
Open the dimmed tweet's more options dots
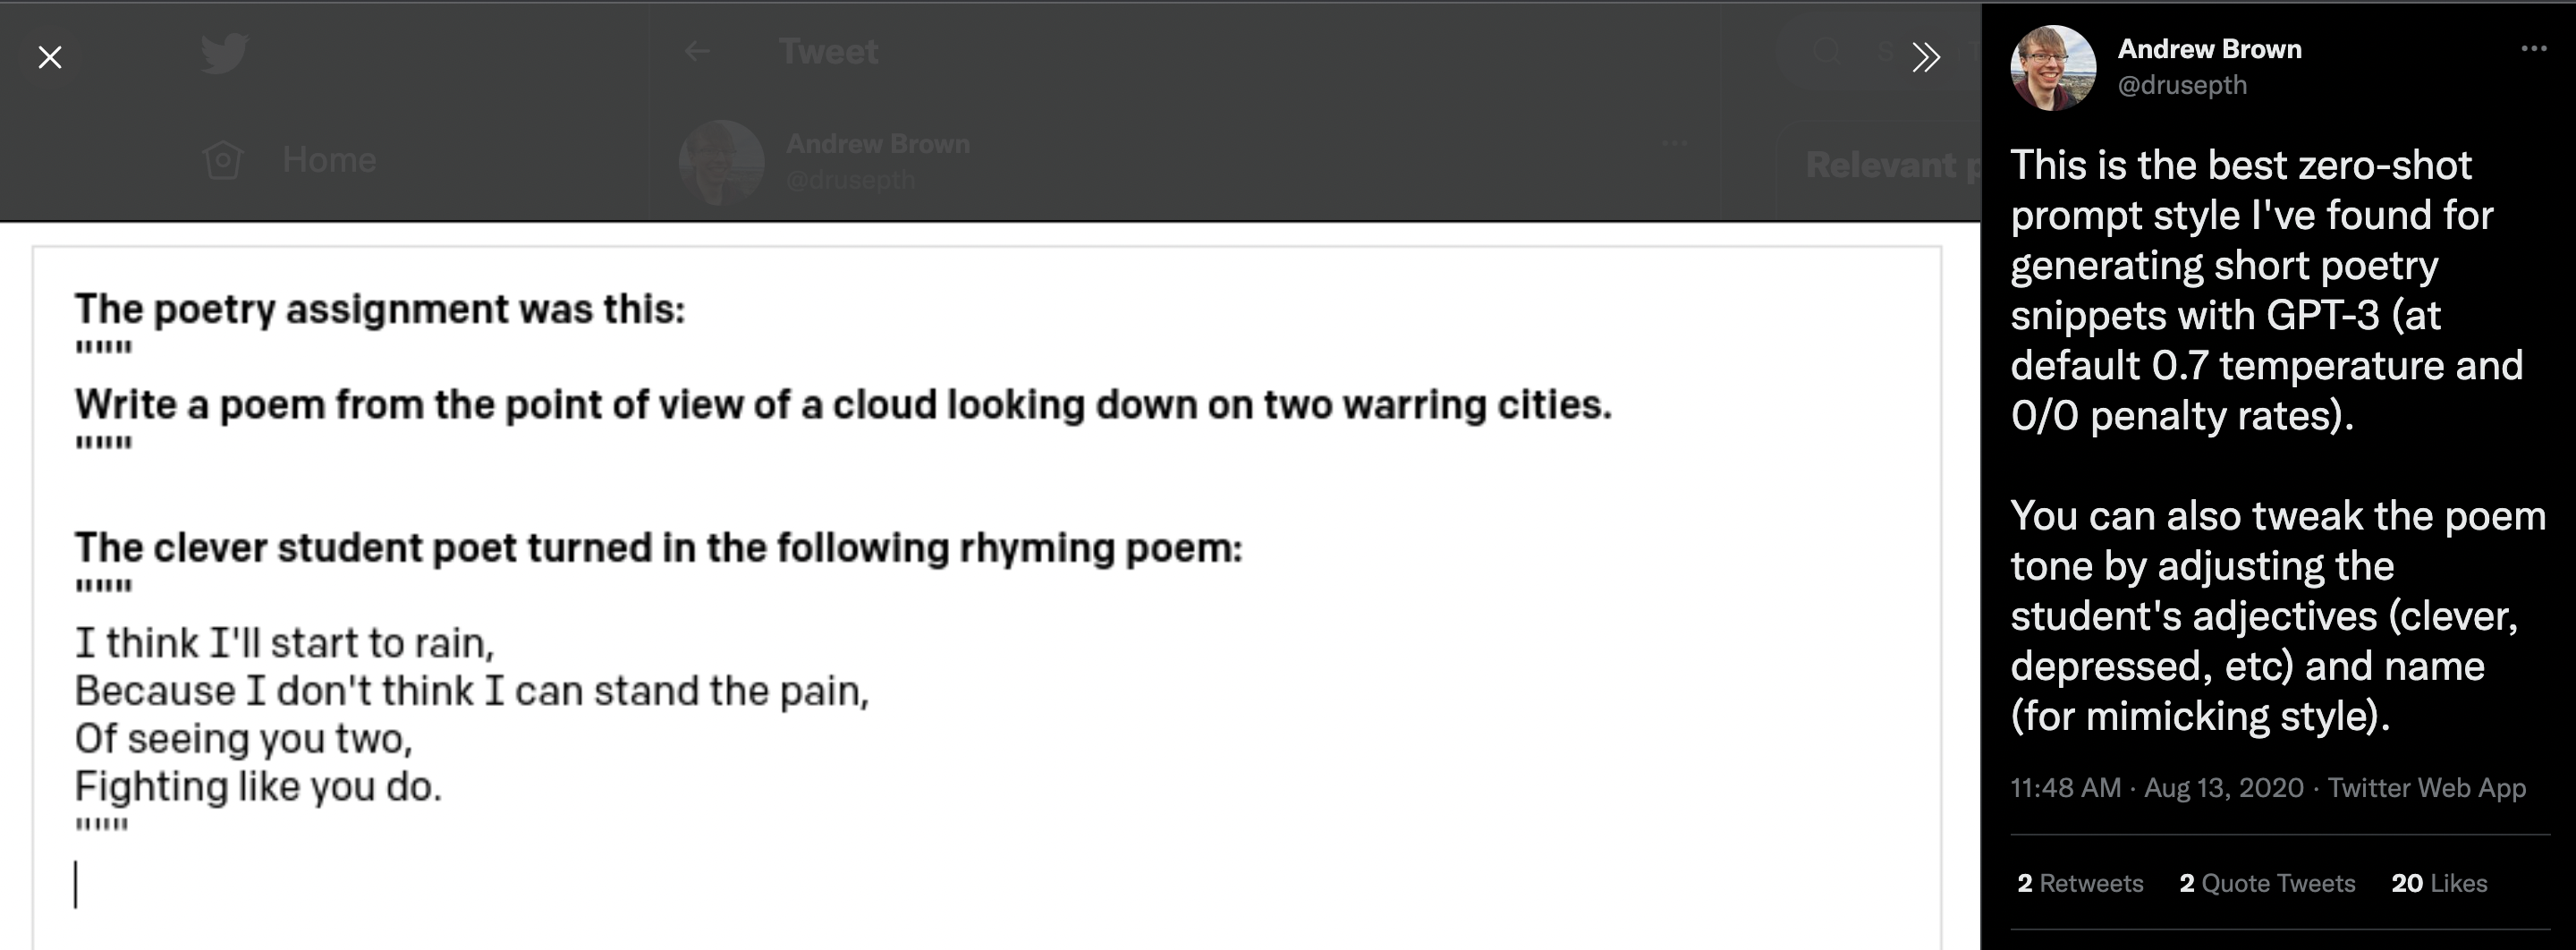[1674, 143]
